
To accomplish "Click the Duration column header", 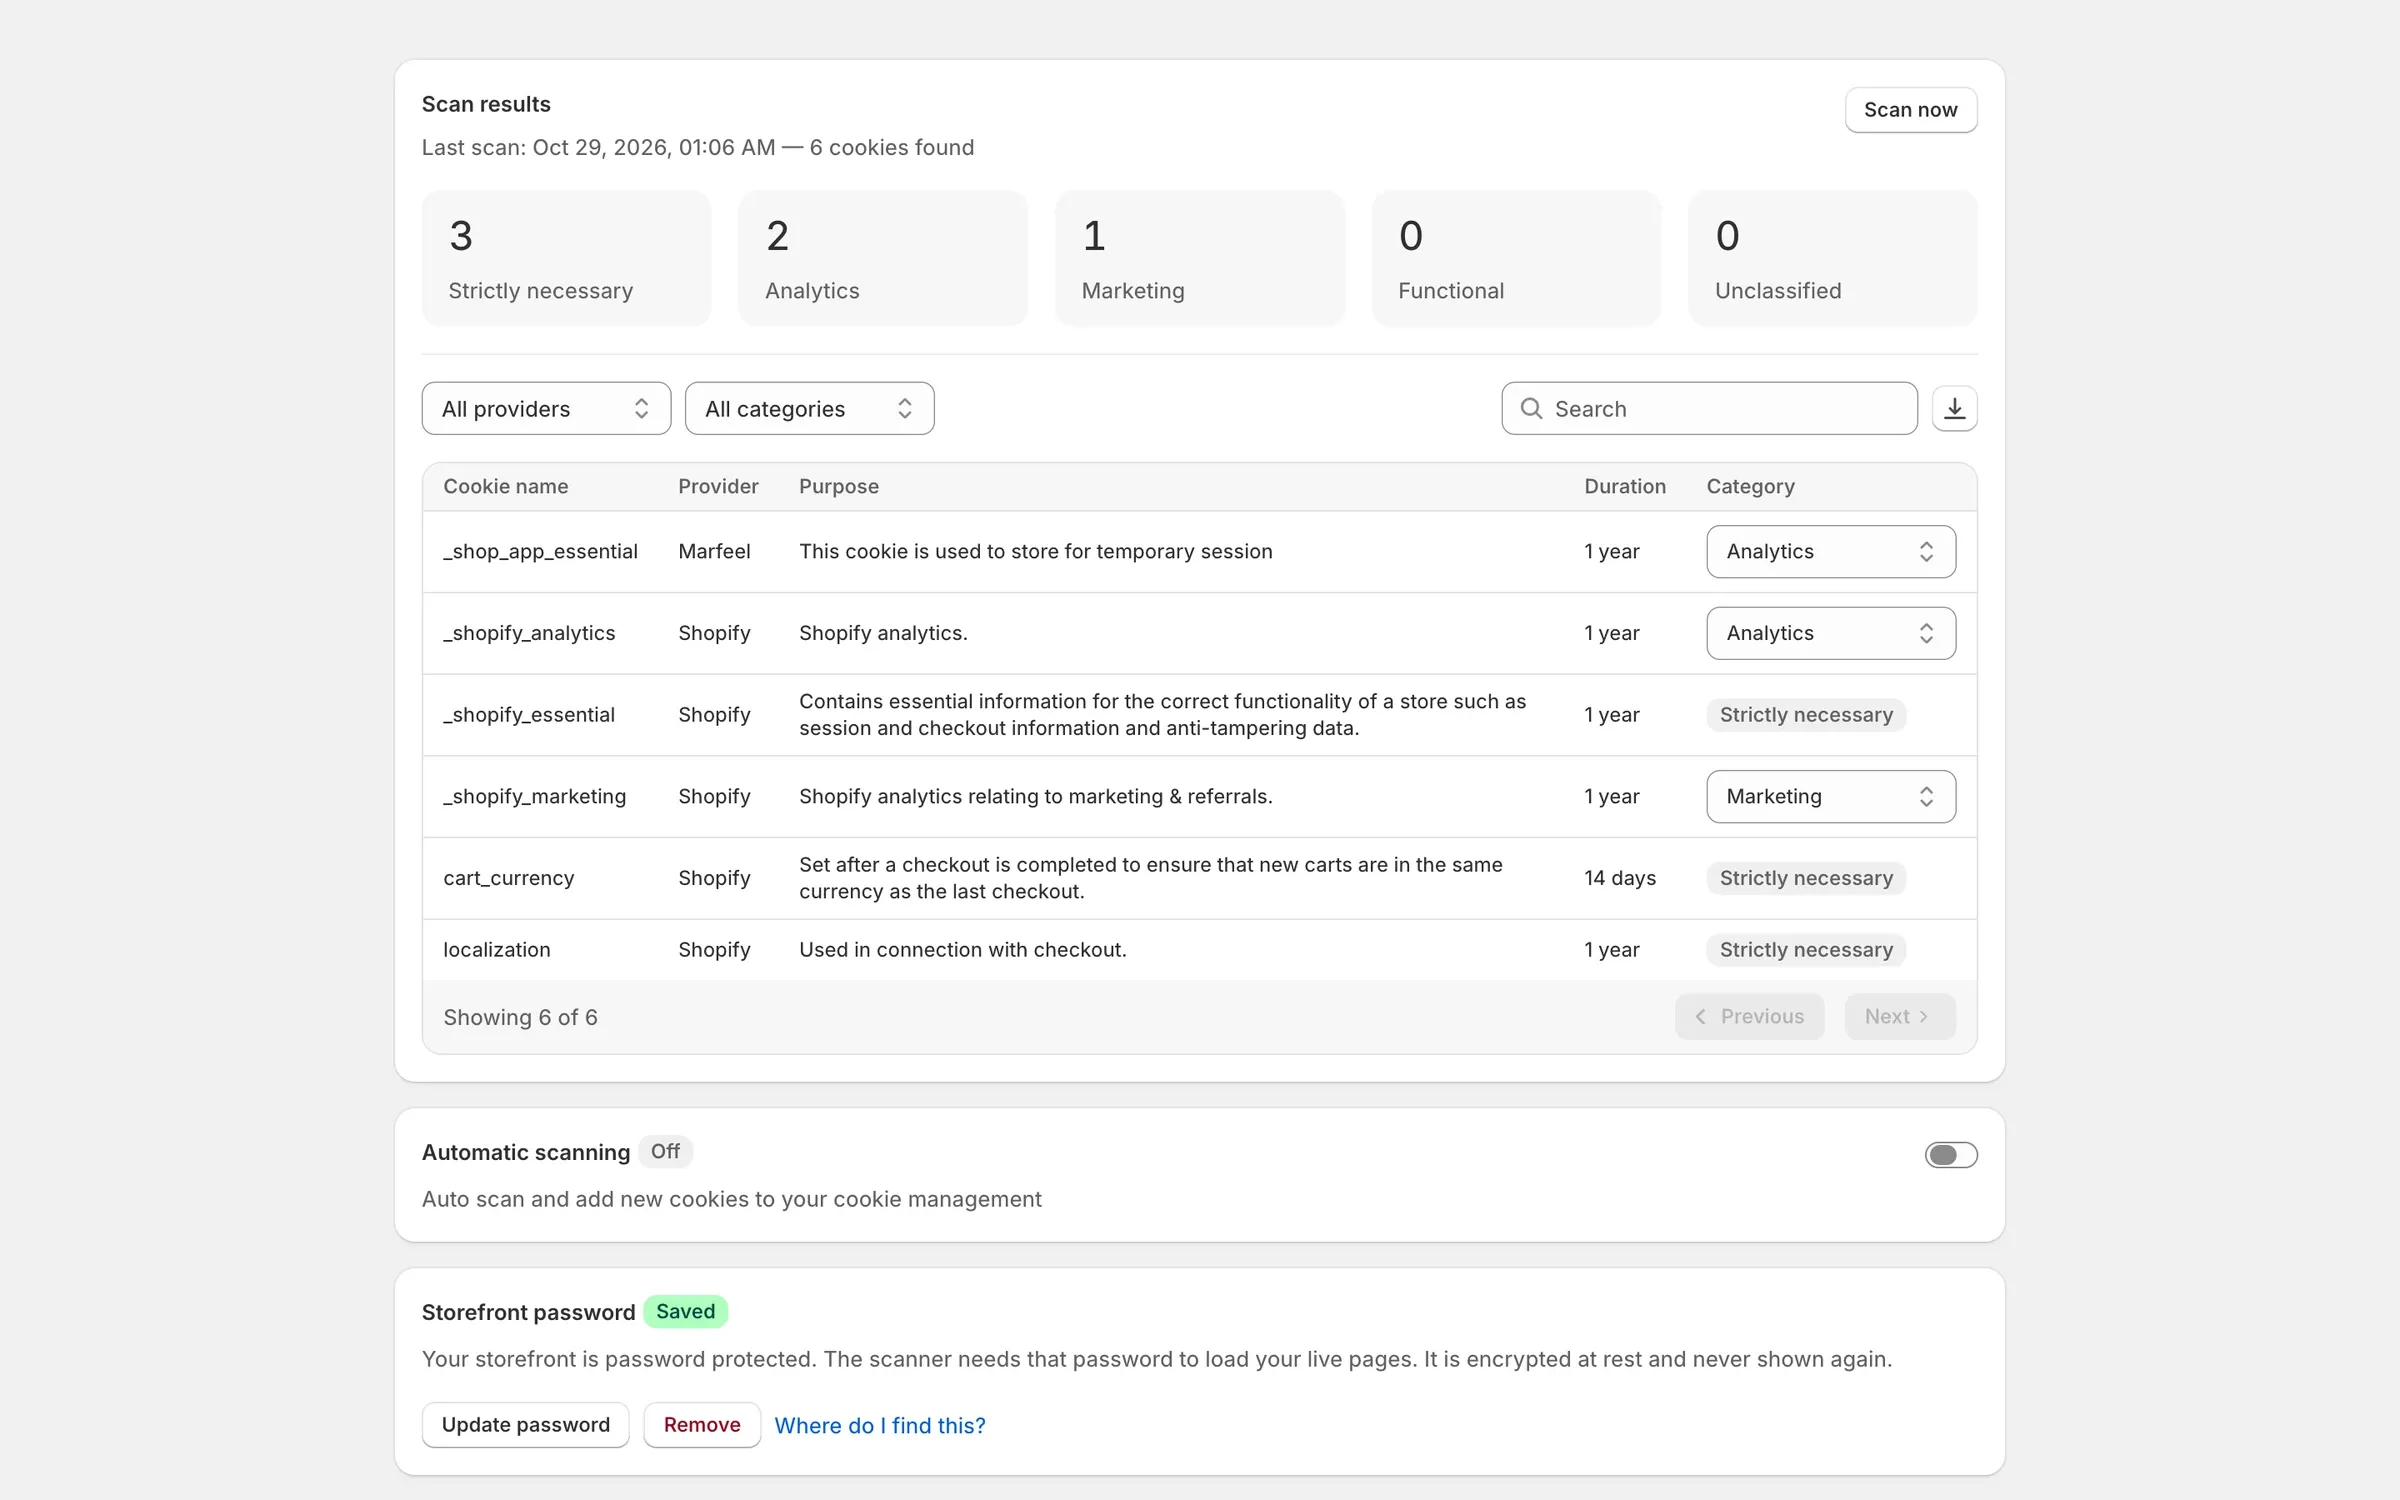I will point(1625,486).
